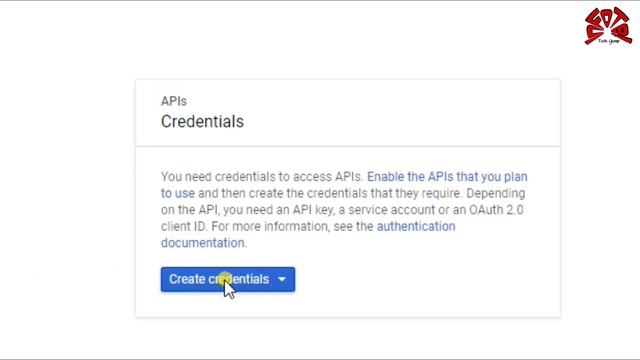Click the 'Depending' word in description
This screenshot has height=360, width=640.
pyautogui.click(x=496, y=193)
